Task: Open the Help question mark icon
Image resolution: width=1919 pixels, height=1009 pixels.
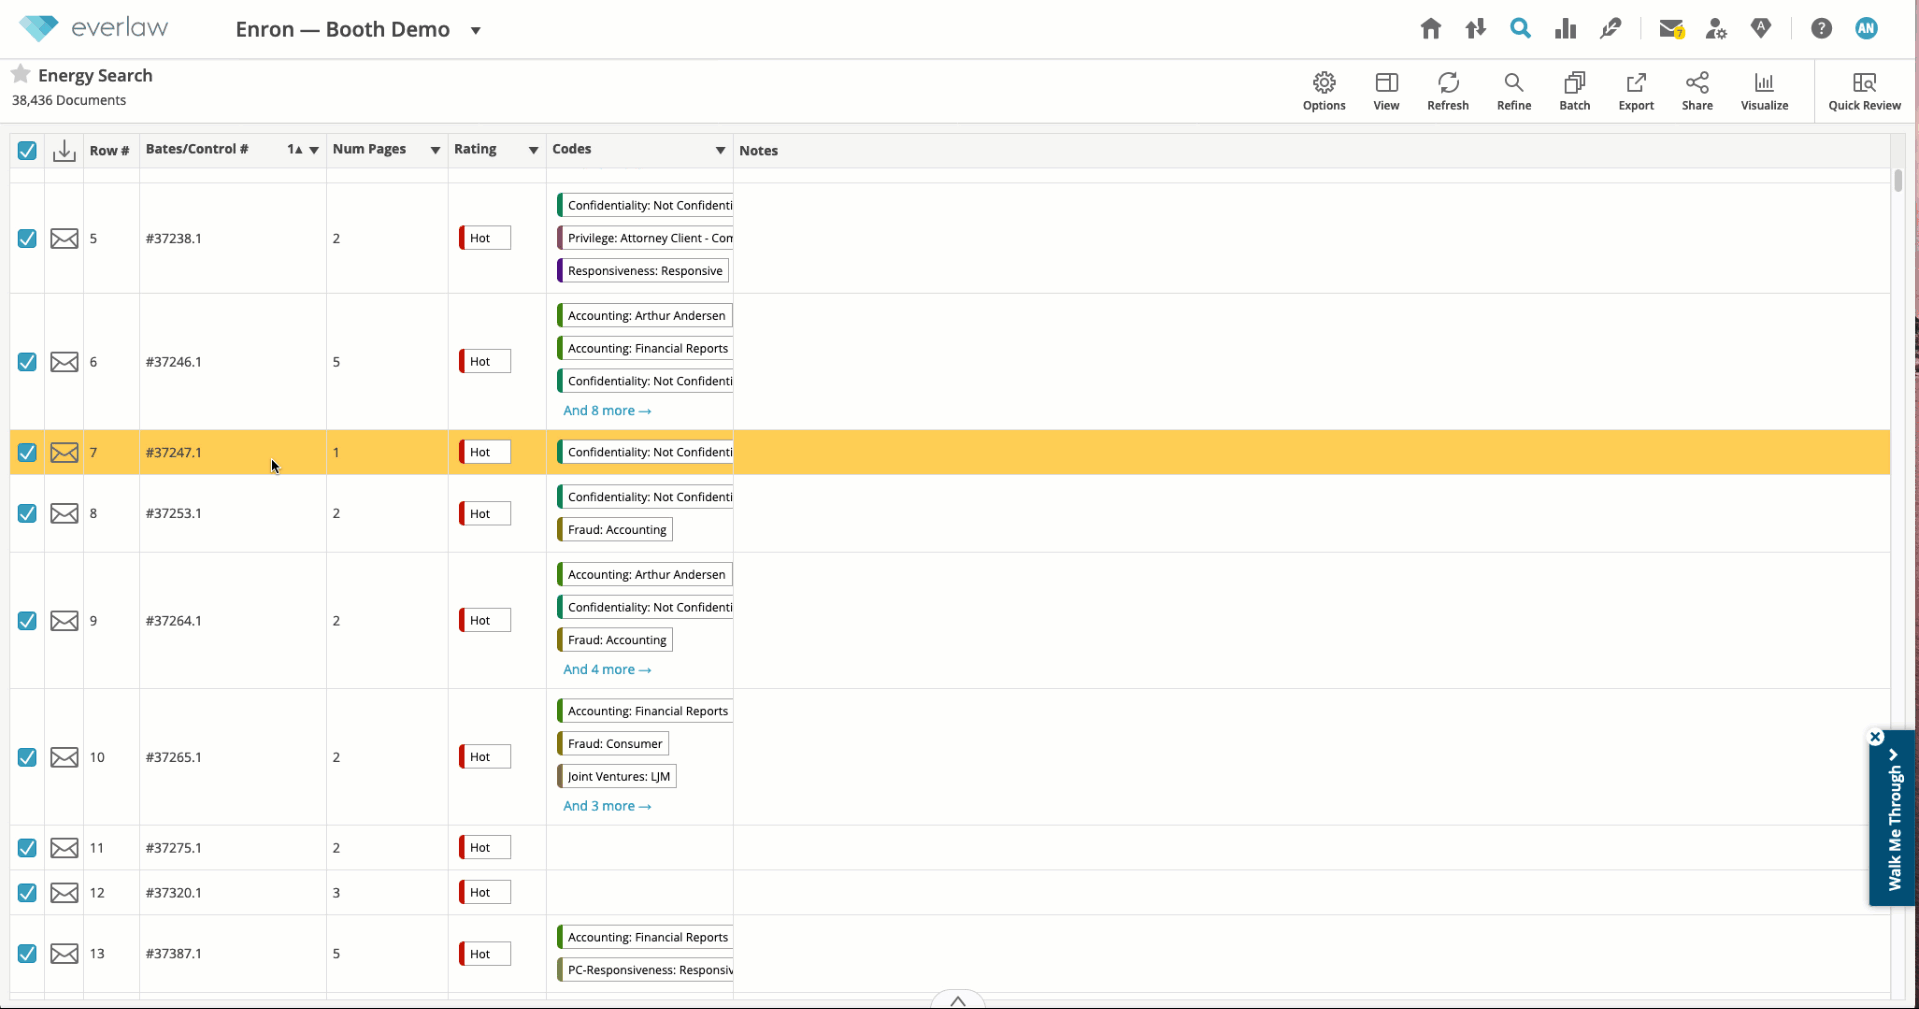Action: (1821, 29)
